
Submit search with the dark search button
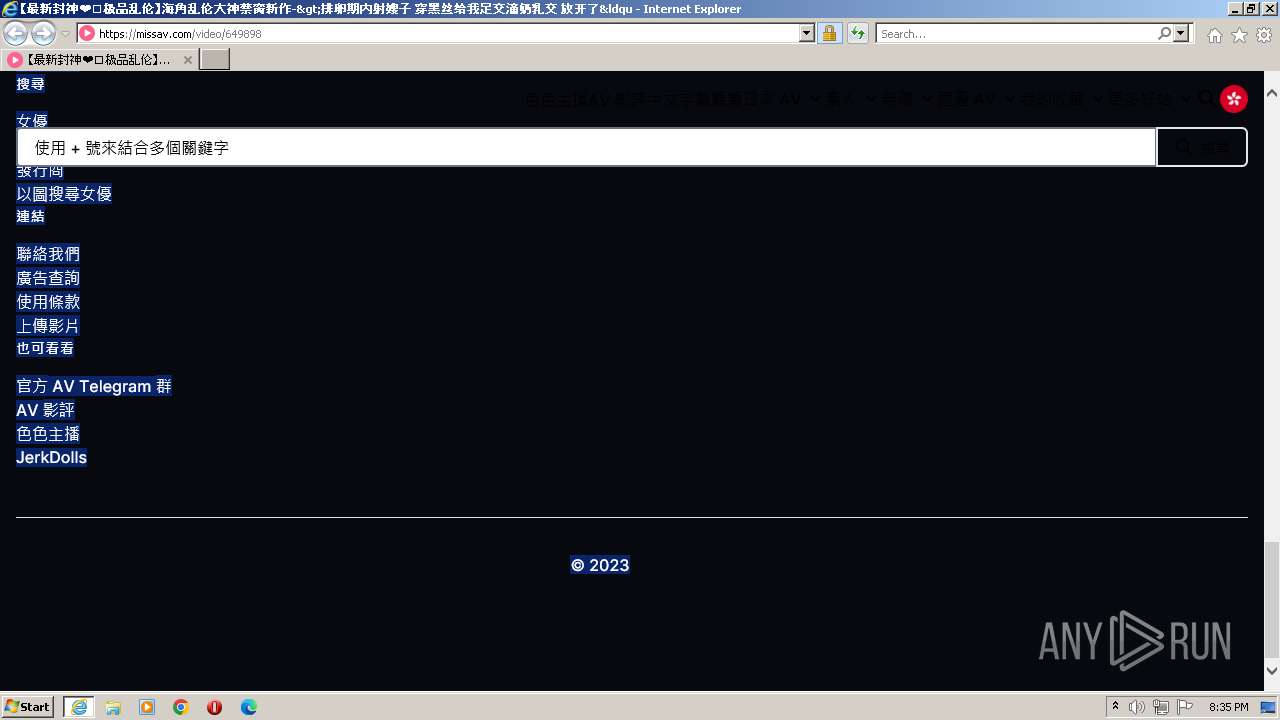(x=1202, y=147)
